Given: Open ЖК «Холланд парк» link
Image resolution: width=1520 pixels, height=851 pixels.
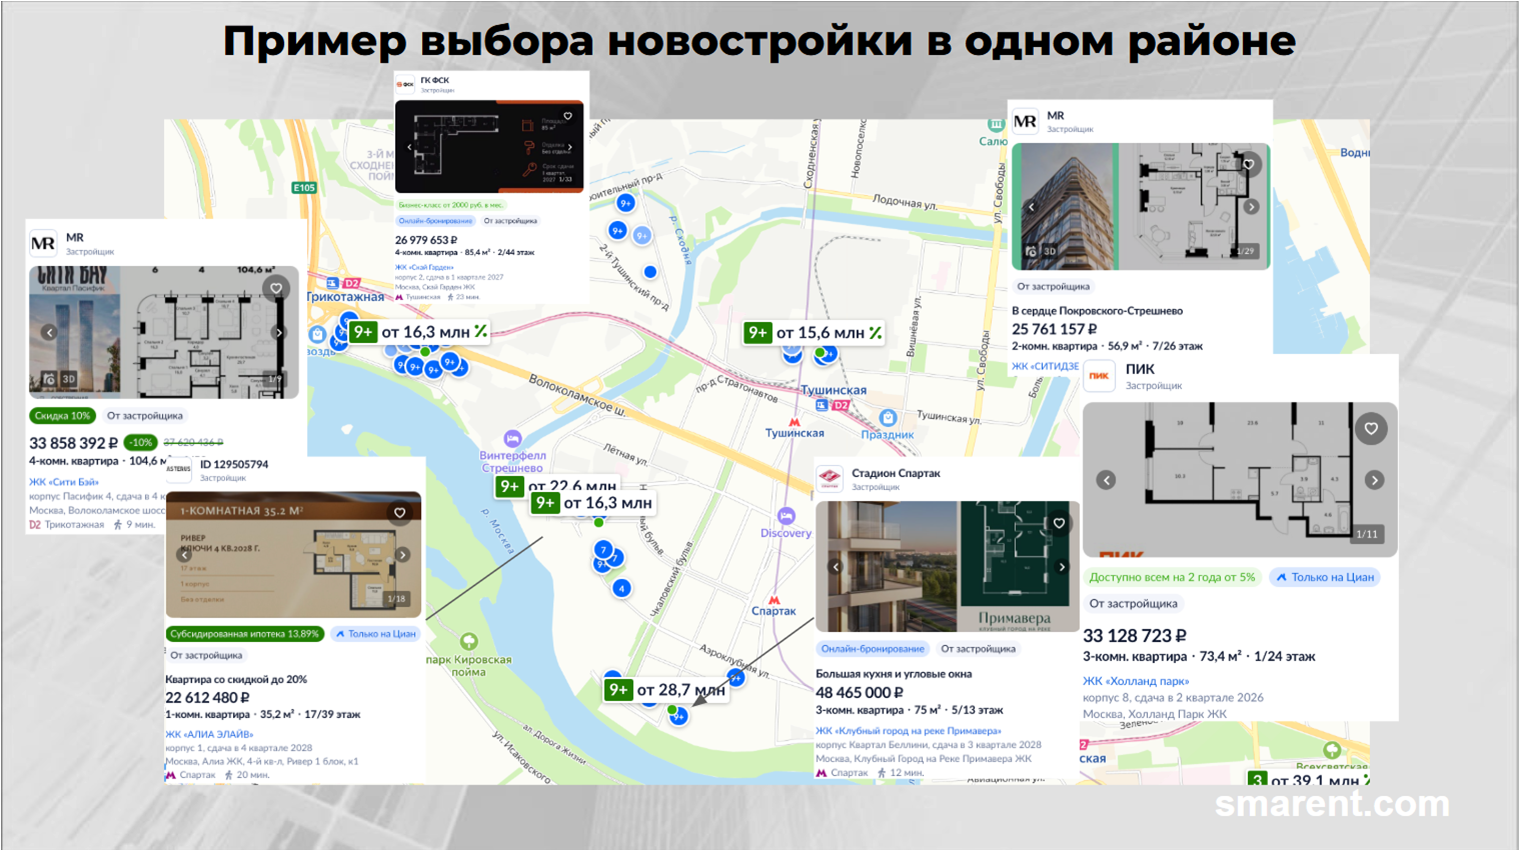Looking at the screenshot, I should tap(1136, 681).
